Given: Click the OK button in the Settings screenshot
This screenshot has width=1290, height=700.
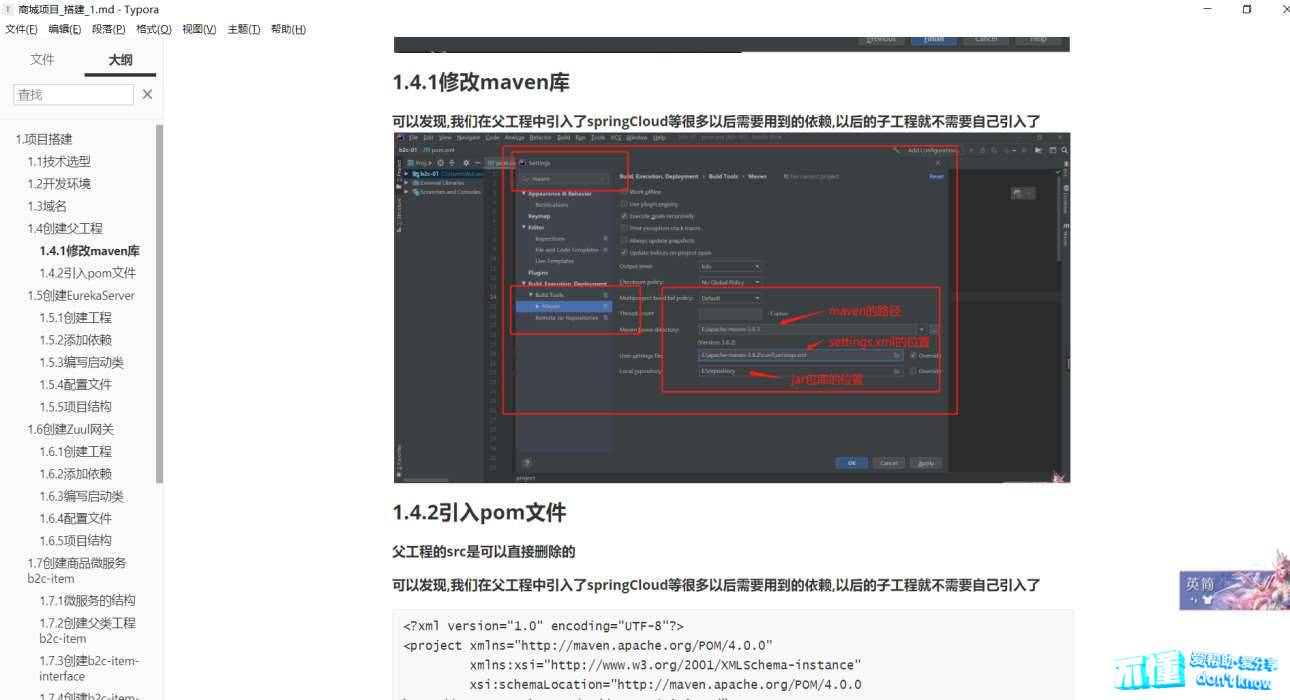Looking at the screenshot, I should pyautogui.click(x=851, y=463).
